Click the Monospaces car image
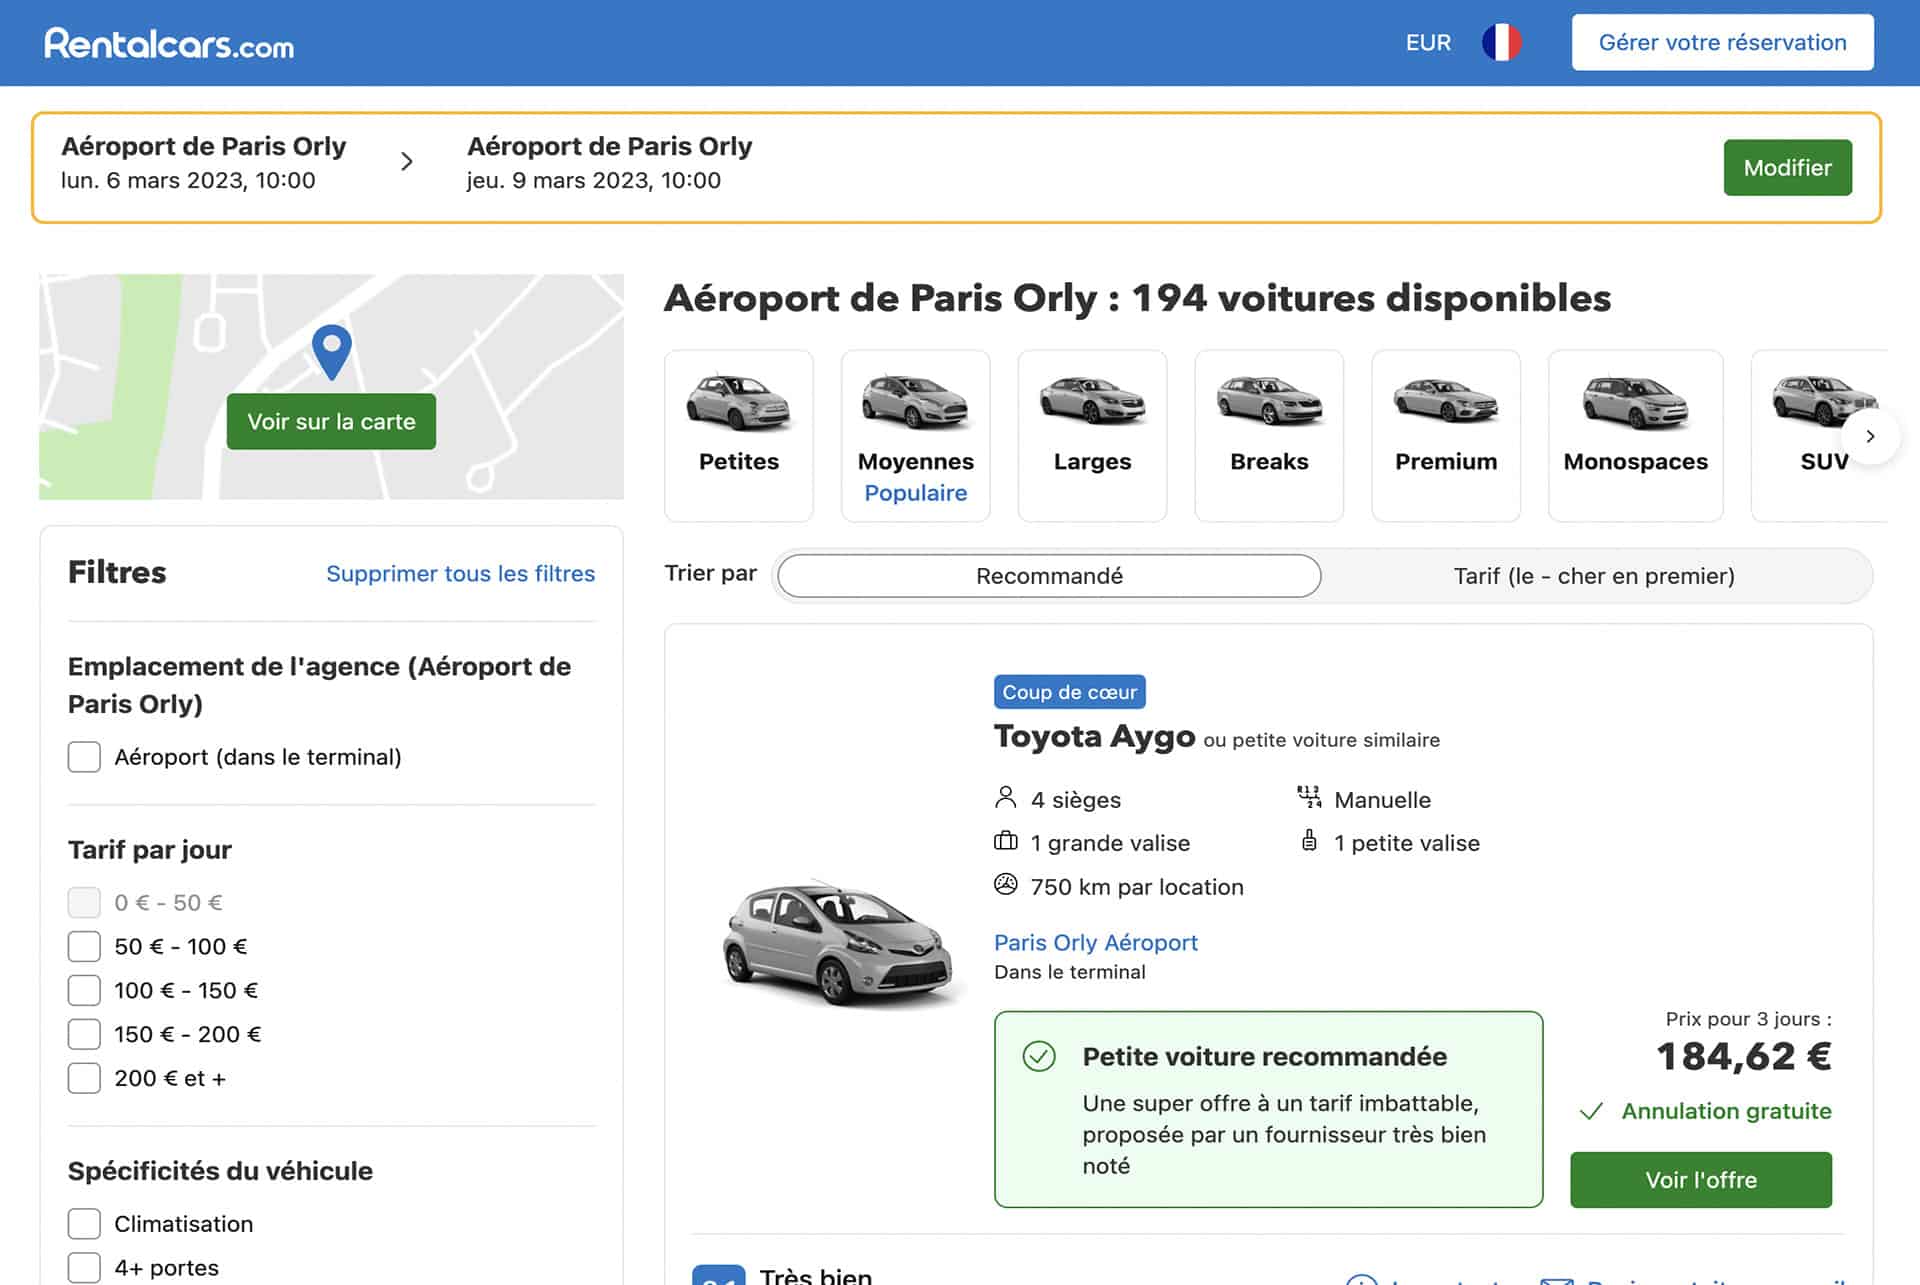The height and width of the screenshot is (1285, 1920). pyautogui.click(x=1635, y=402)
